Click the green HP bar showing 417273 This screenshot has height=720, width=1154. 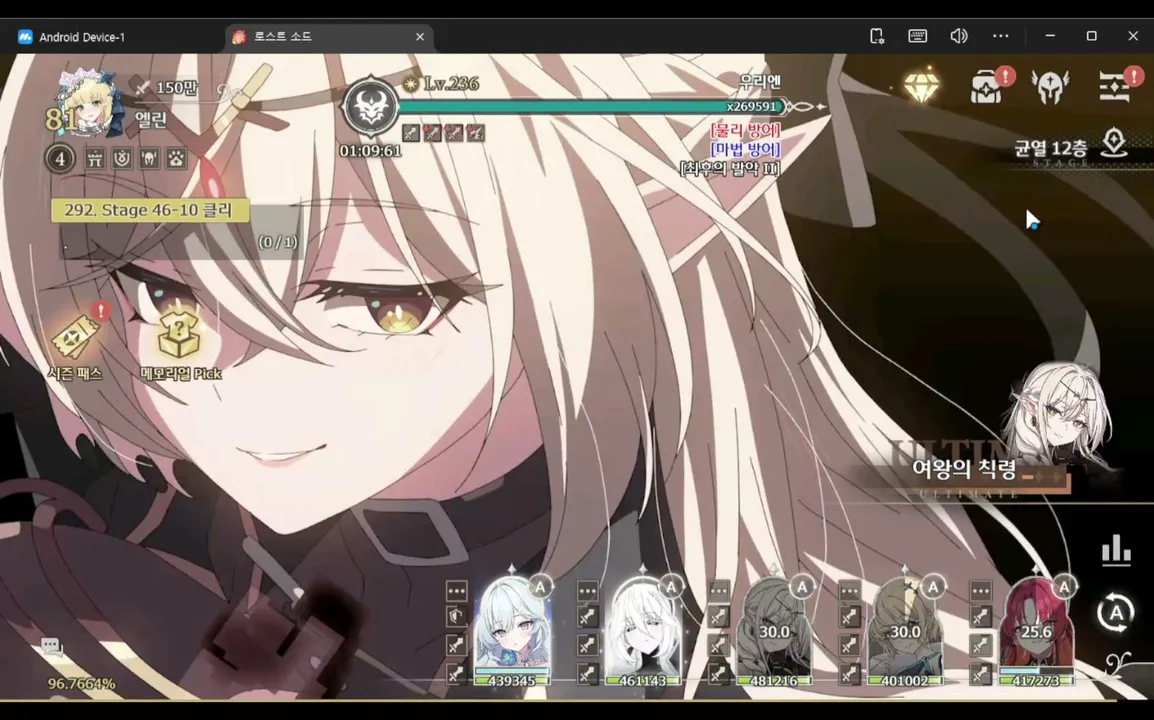click(1036, 680)
